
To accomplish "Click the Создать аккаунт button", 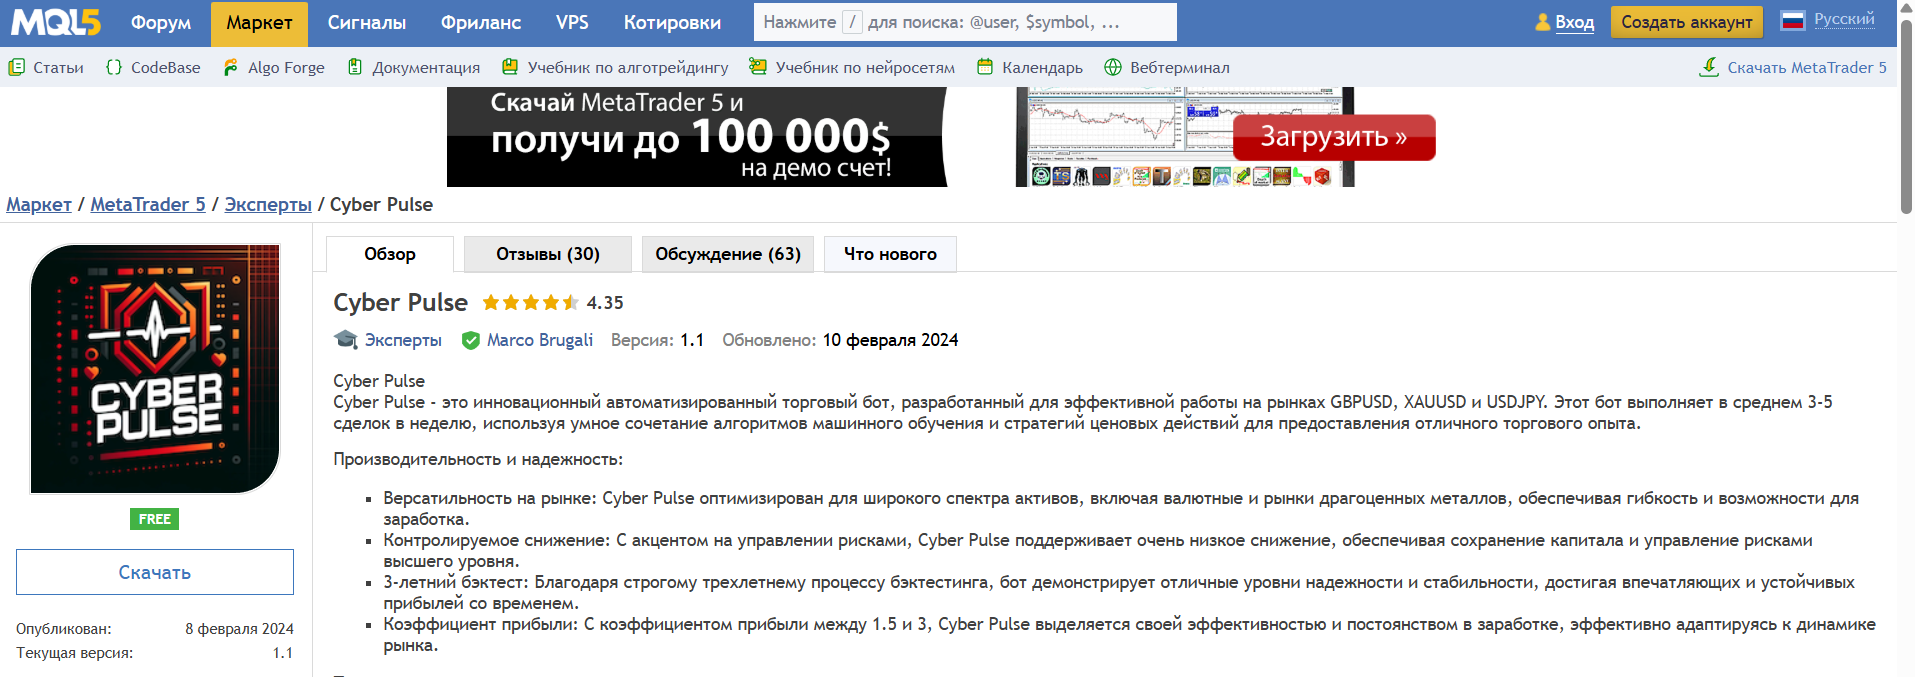I will point(1686,22).
